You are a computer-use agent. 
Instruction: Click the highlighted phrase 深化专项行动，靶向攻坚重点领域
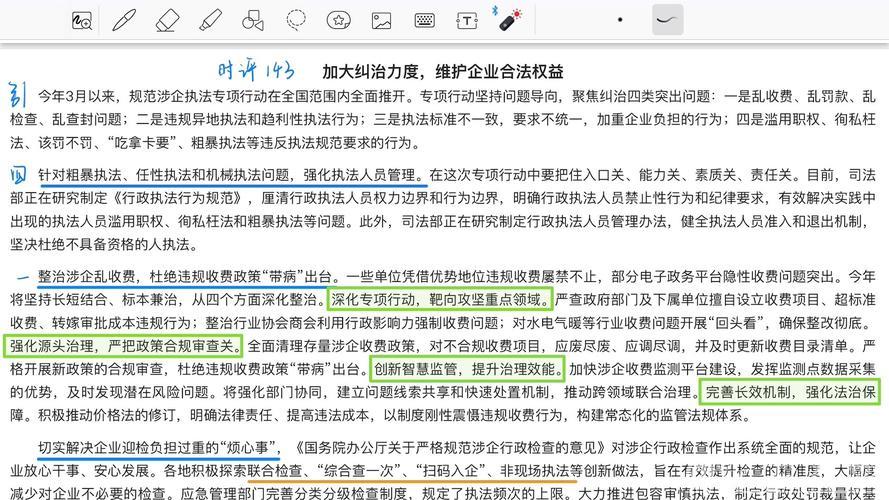[439, 299]
